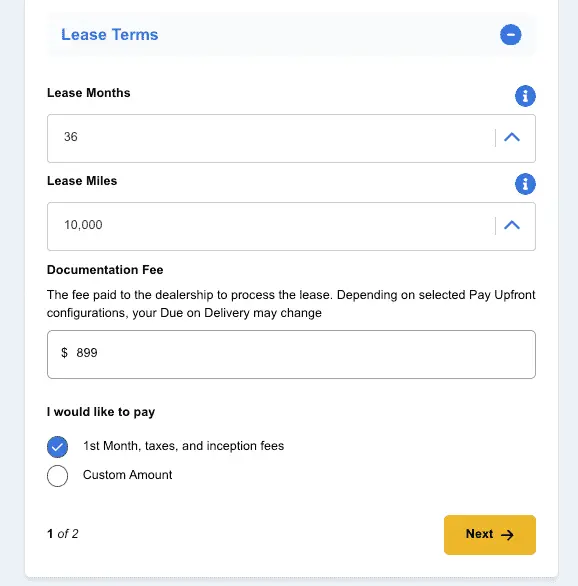Viewport: 578px width, 586px height.
Task: Click into Documentation Fee field showing 899
Action: click(x=291, y=354)
